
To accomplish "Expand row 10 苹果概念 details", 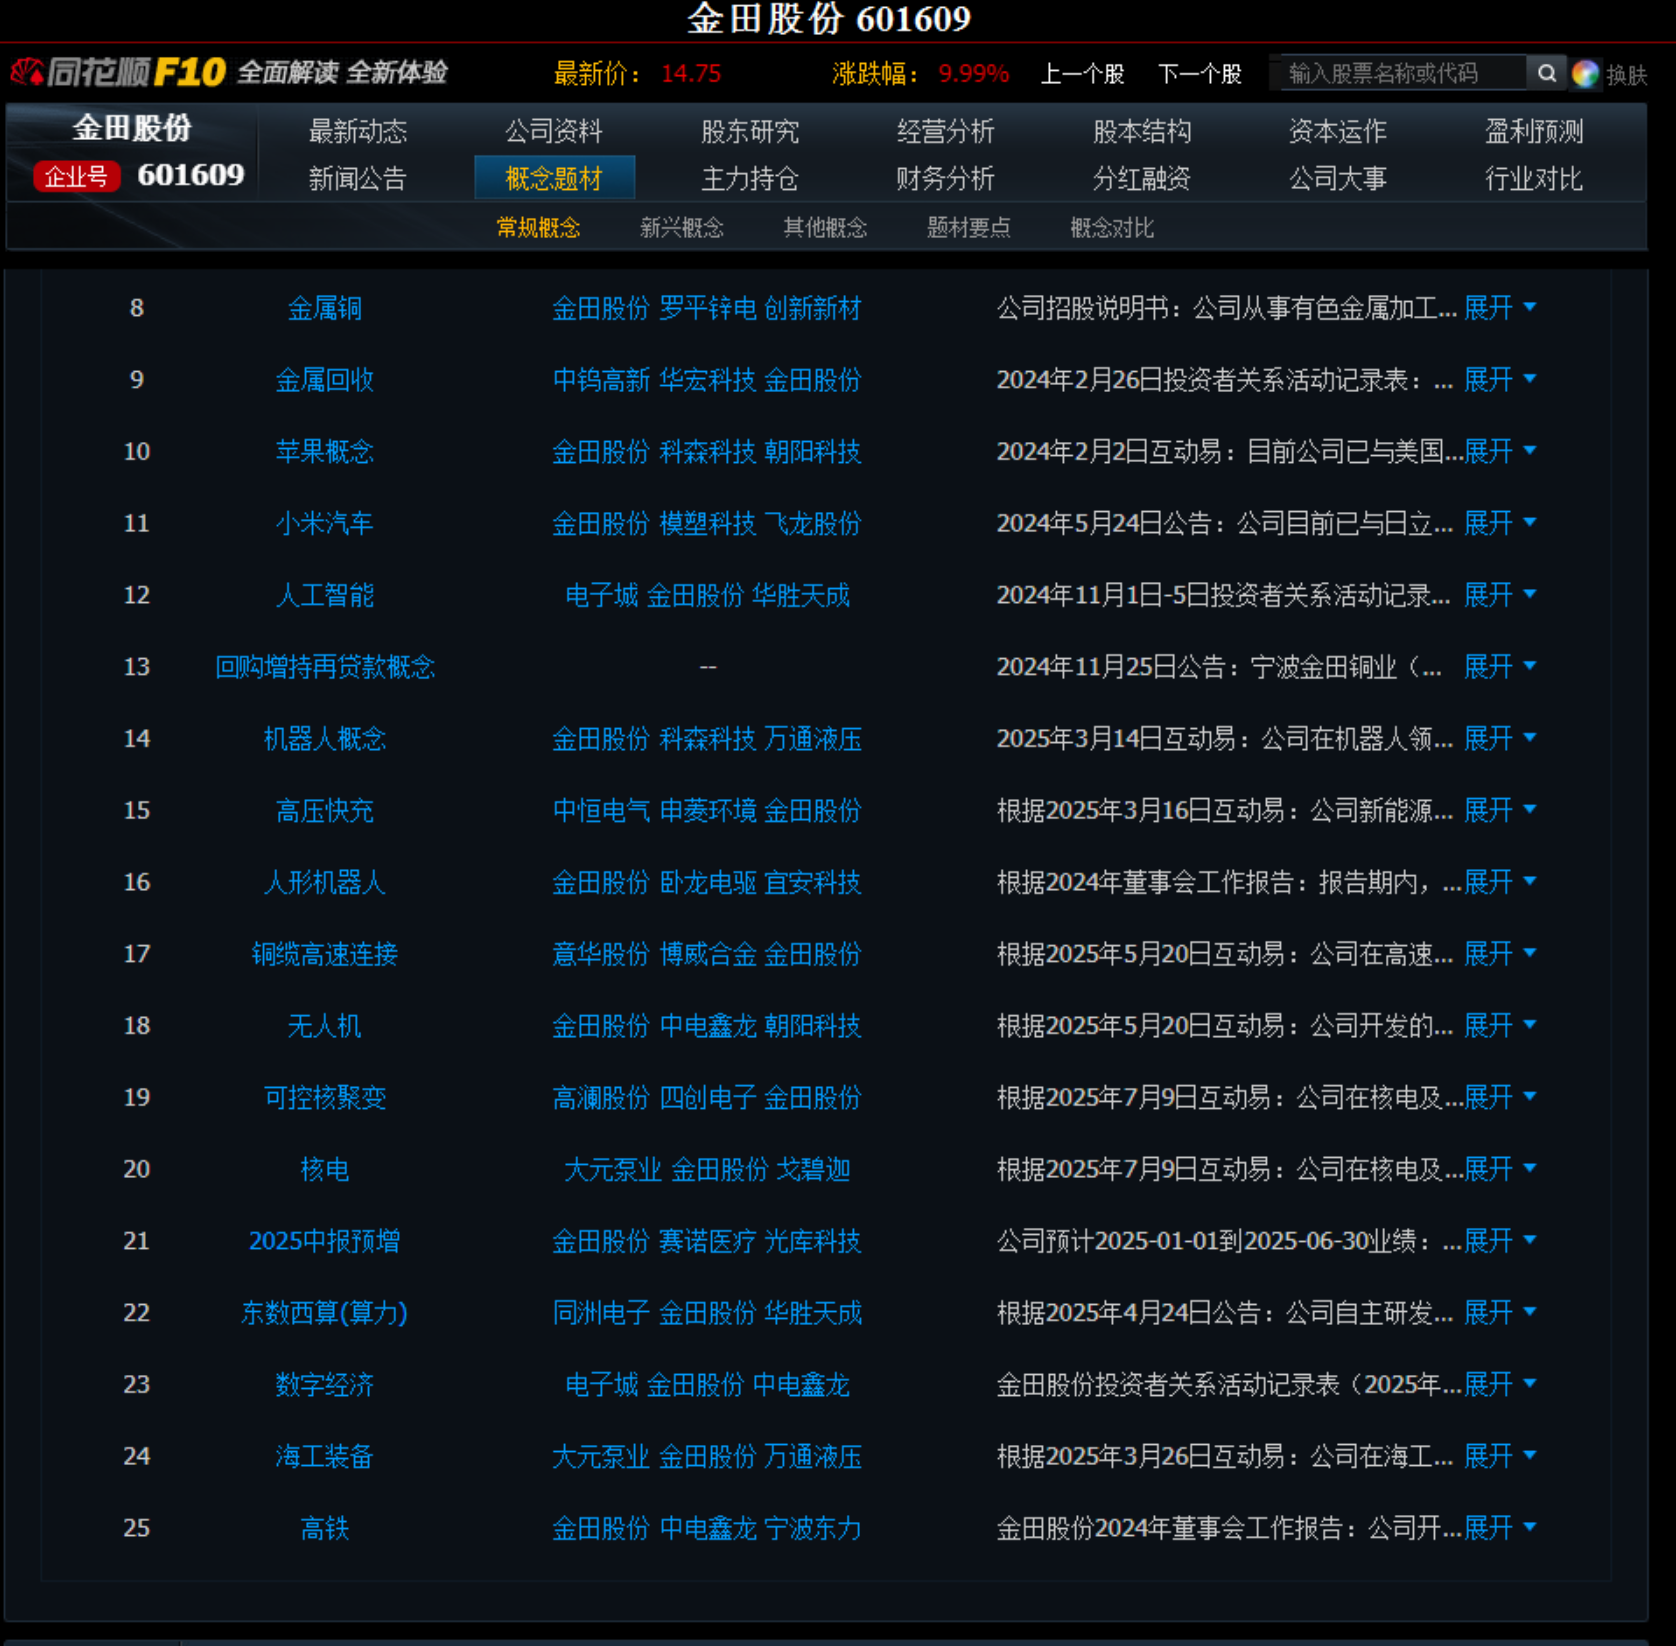I will [1499, 452].
